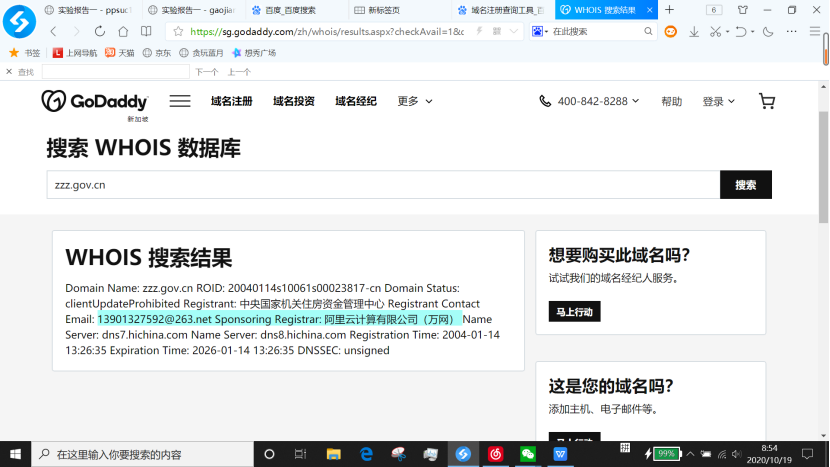Click the search magnifier in browser search box

pyautogui.click(x=648, y=31)
